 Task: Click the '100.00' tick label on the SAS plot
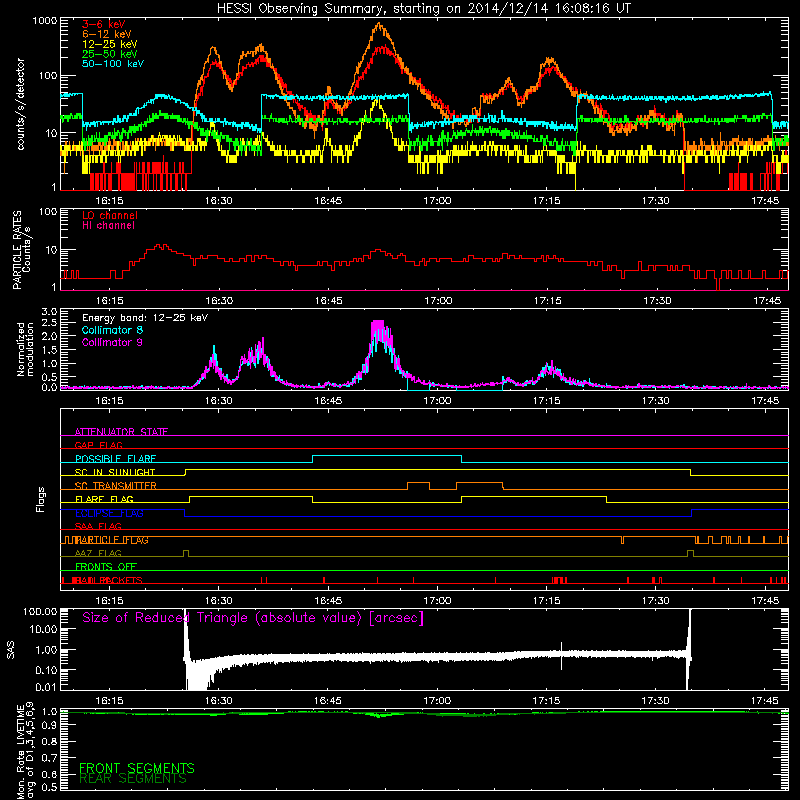[x=40, y=612]
